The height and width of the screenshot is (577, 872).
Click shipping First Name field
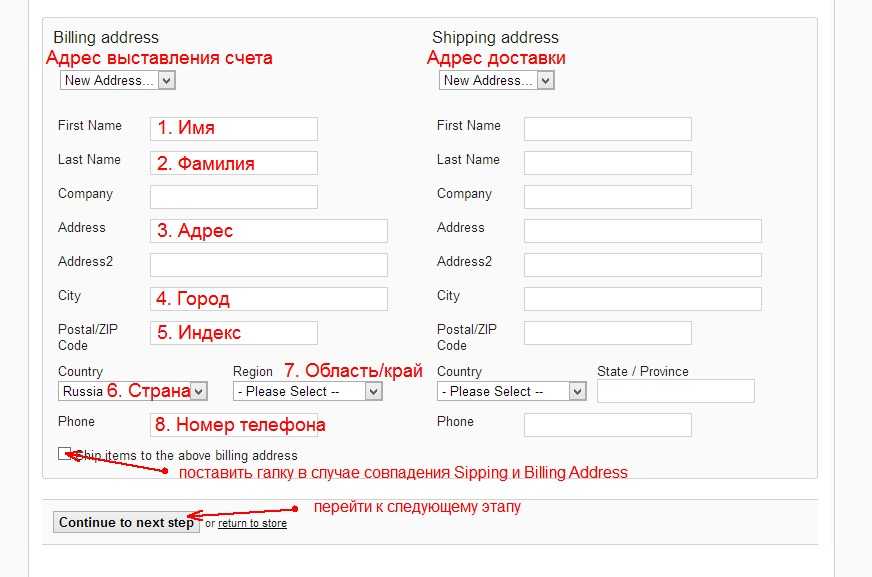pos(607,128)
